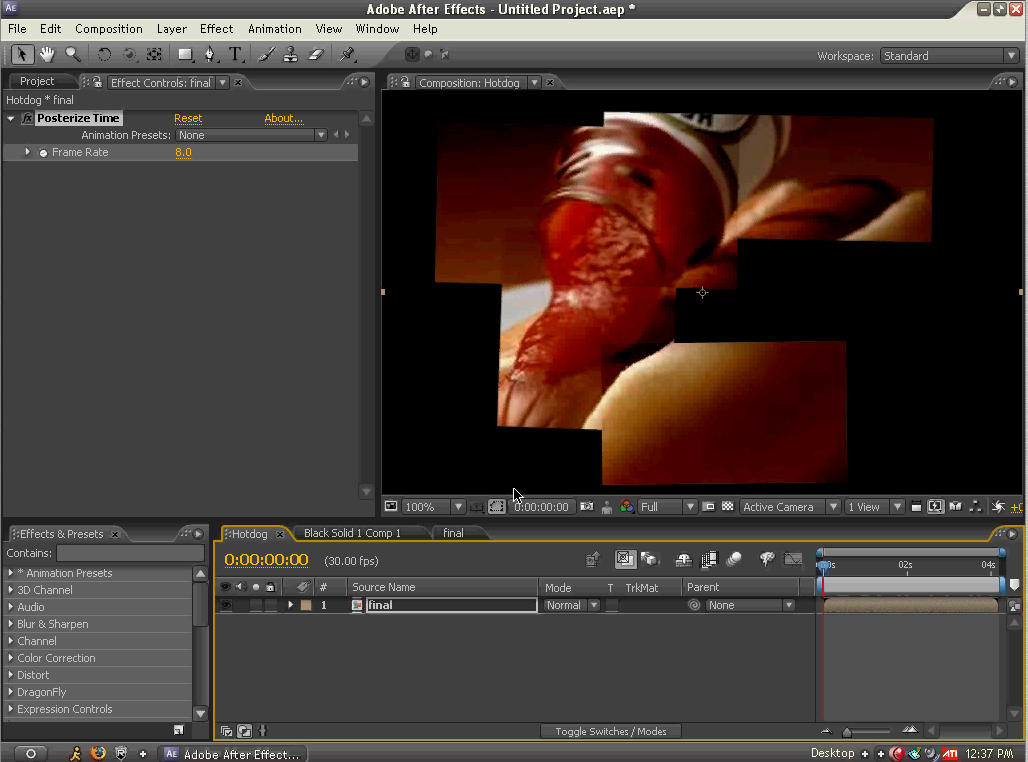Viewport: 1028px width, 762px height.
Task: Select the Brush tool
Action: pos(266,54)
